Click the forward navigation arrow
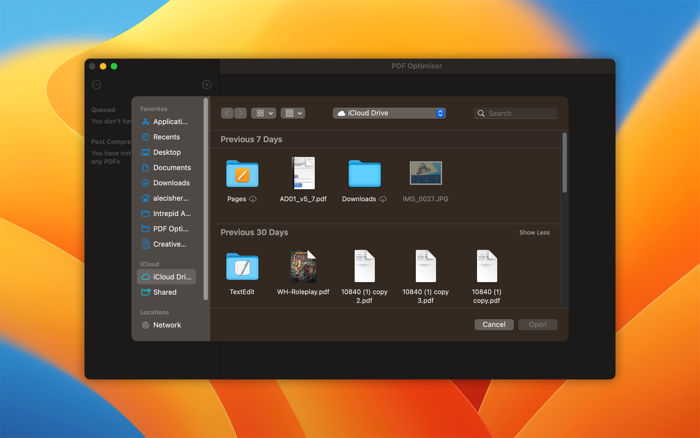 pyautogui.click(x=241, y=113)
